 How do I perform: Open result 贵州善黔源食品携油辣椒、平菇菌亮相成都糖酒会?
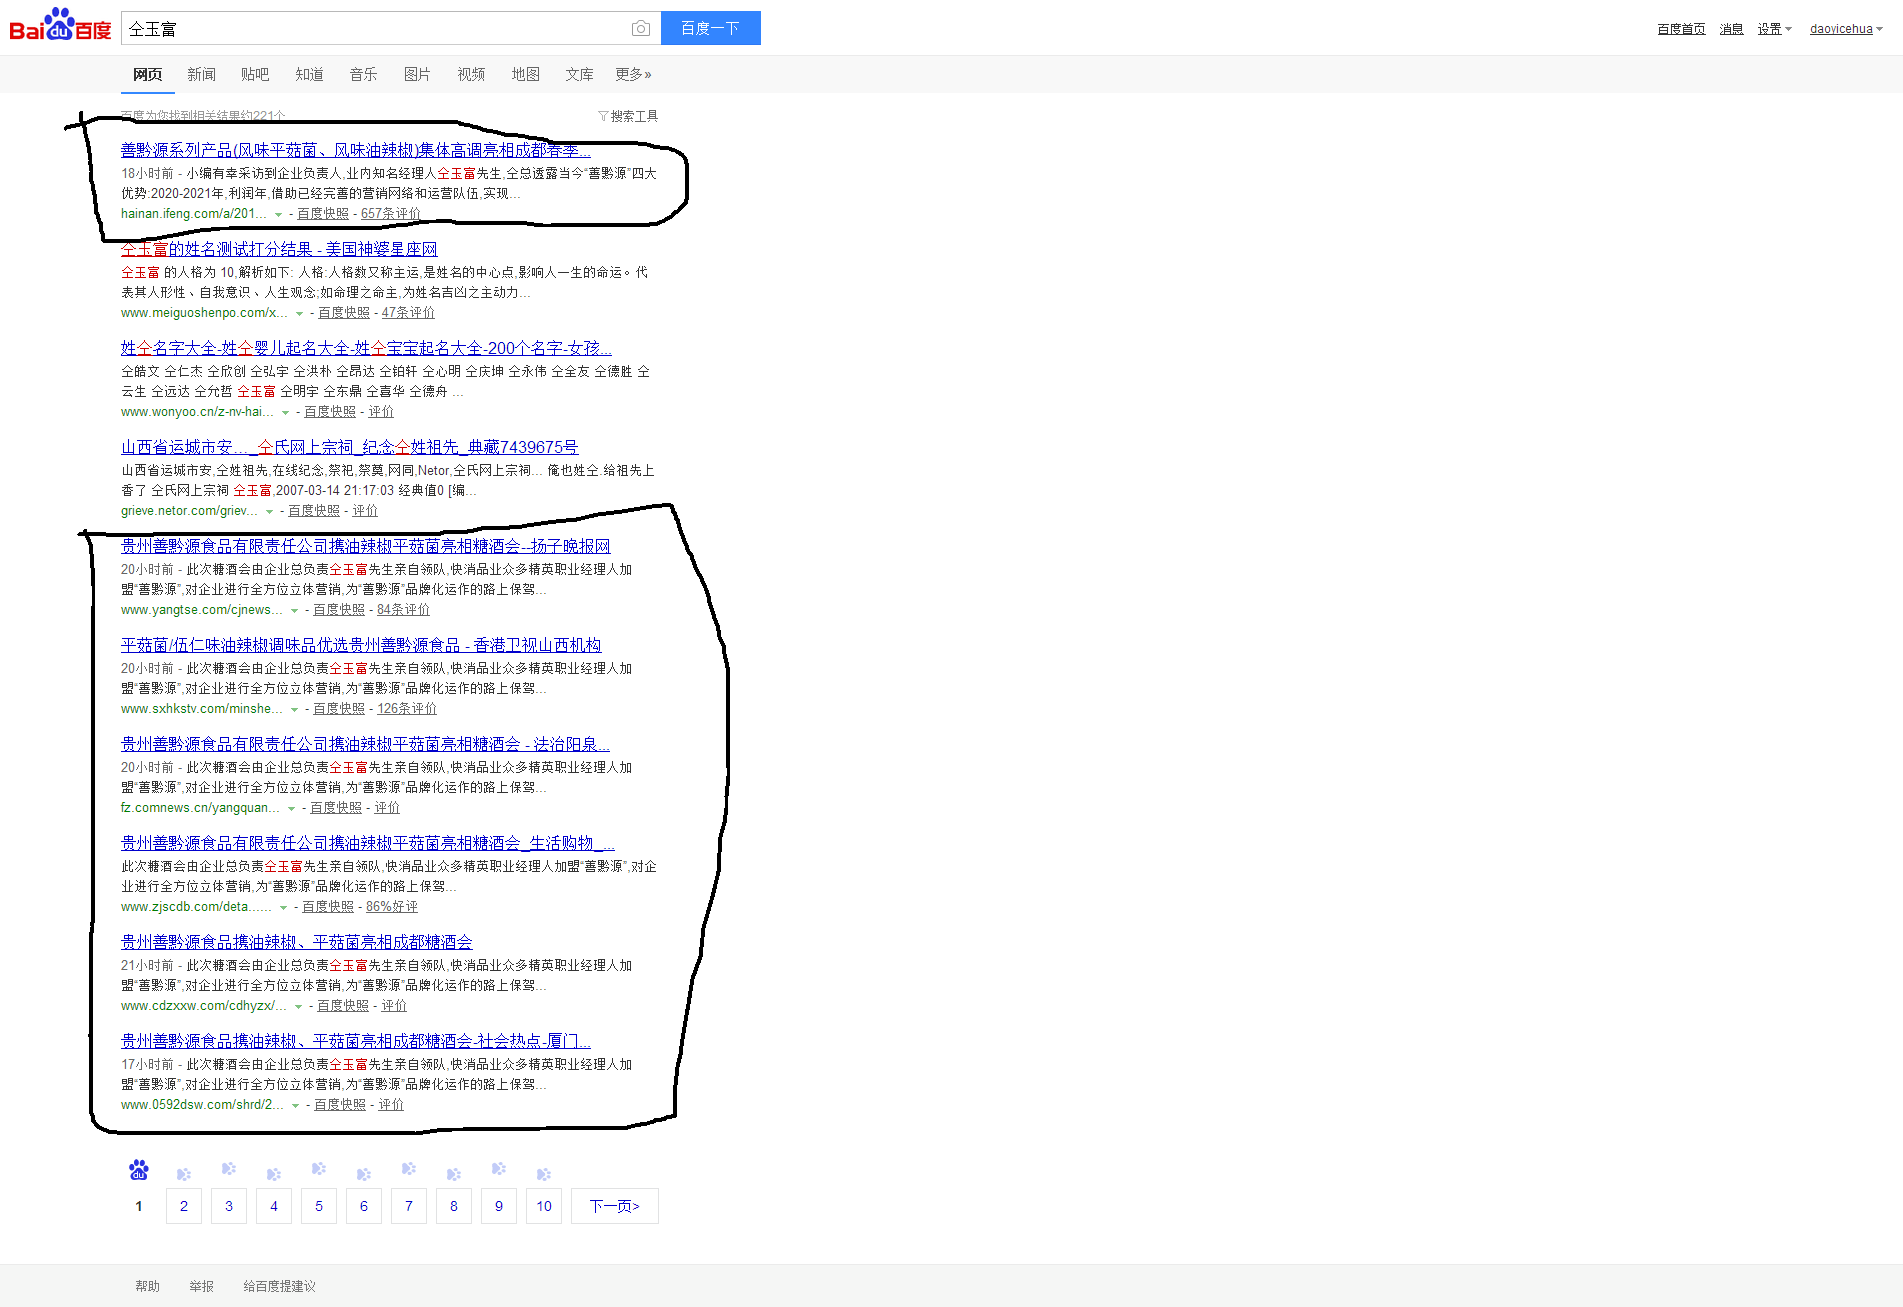[297, 942]
